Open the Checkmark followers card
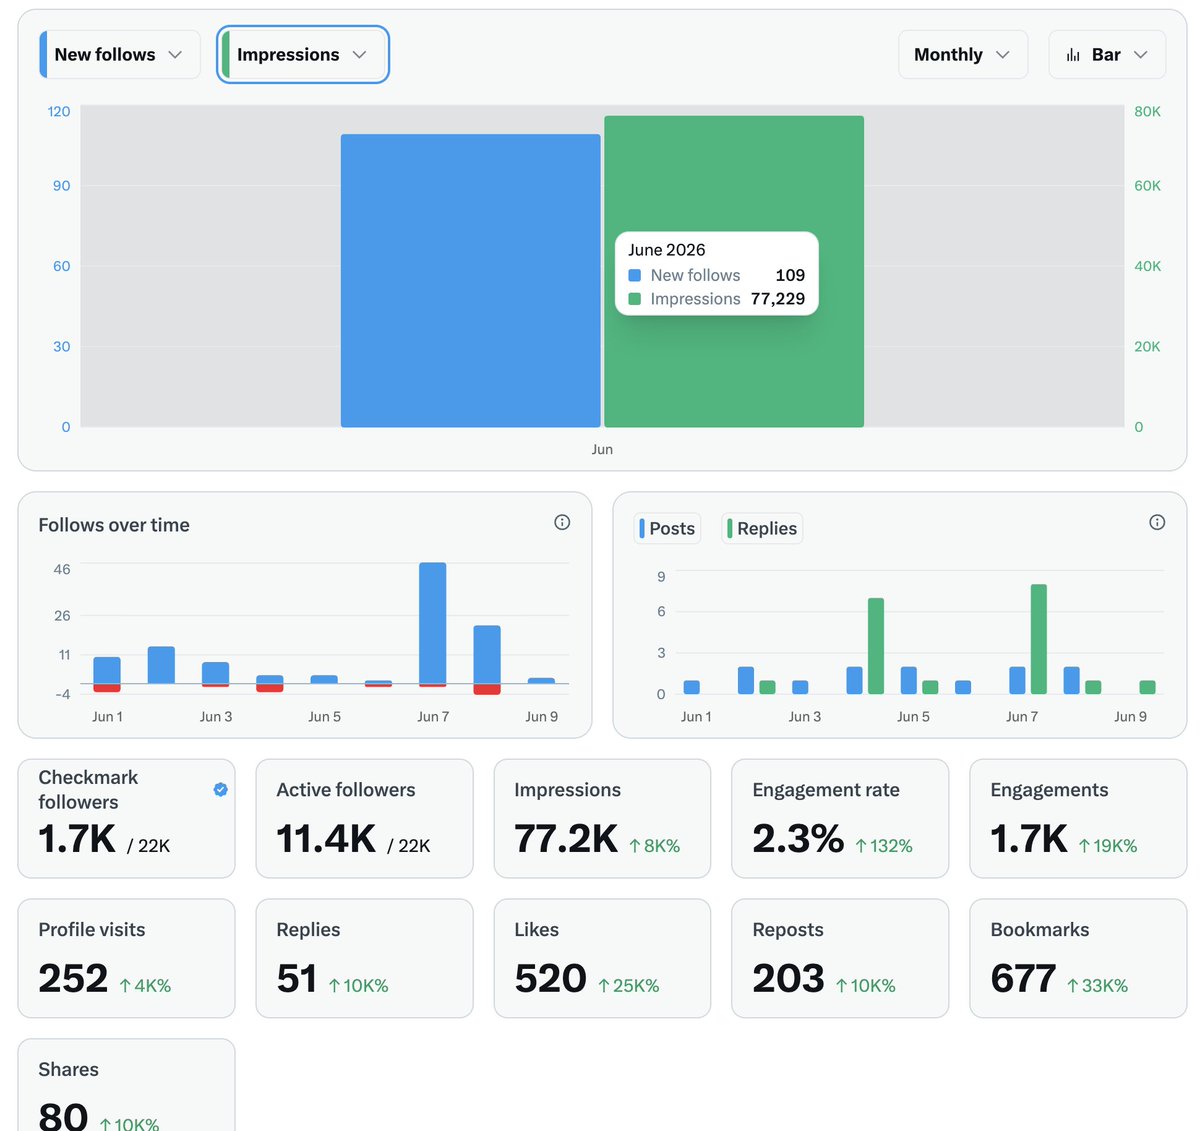 pos(126,819)
